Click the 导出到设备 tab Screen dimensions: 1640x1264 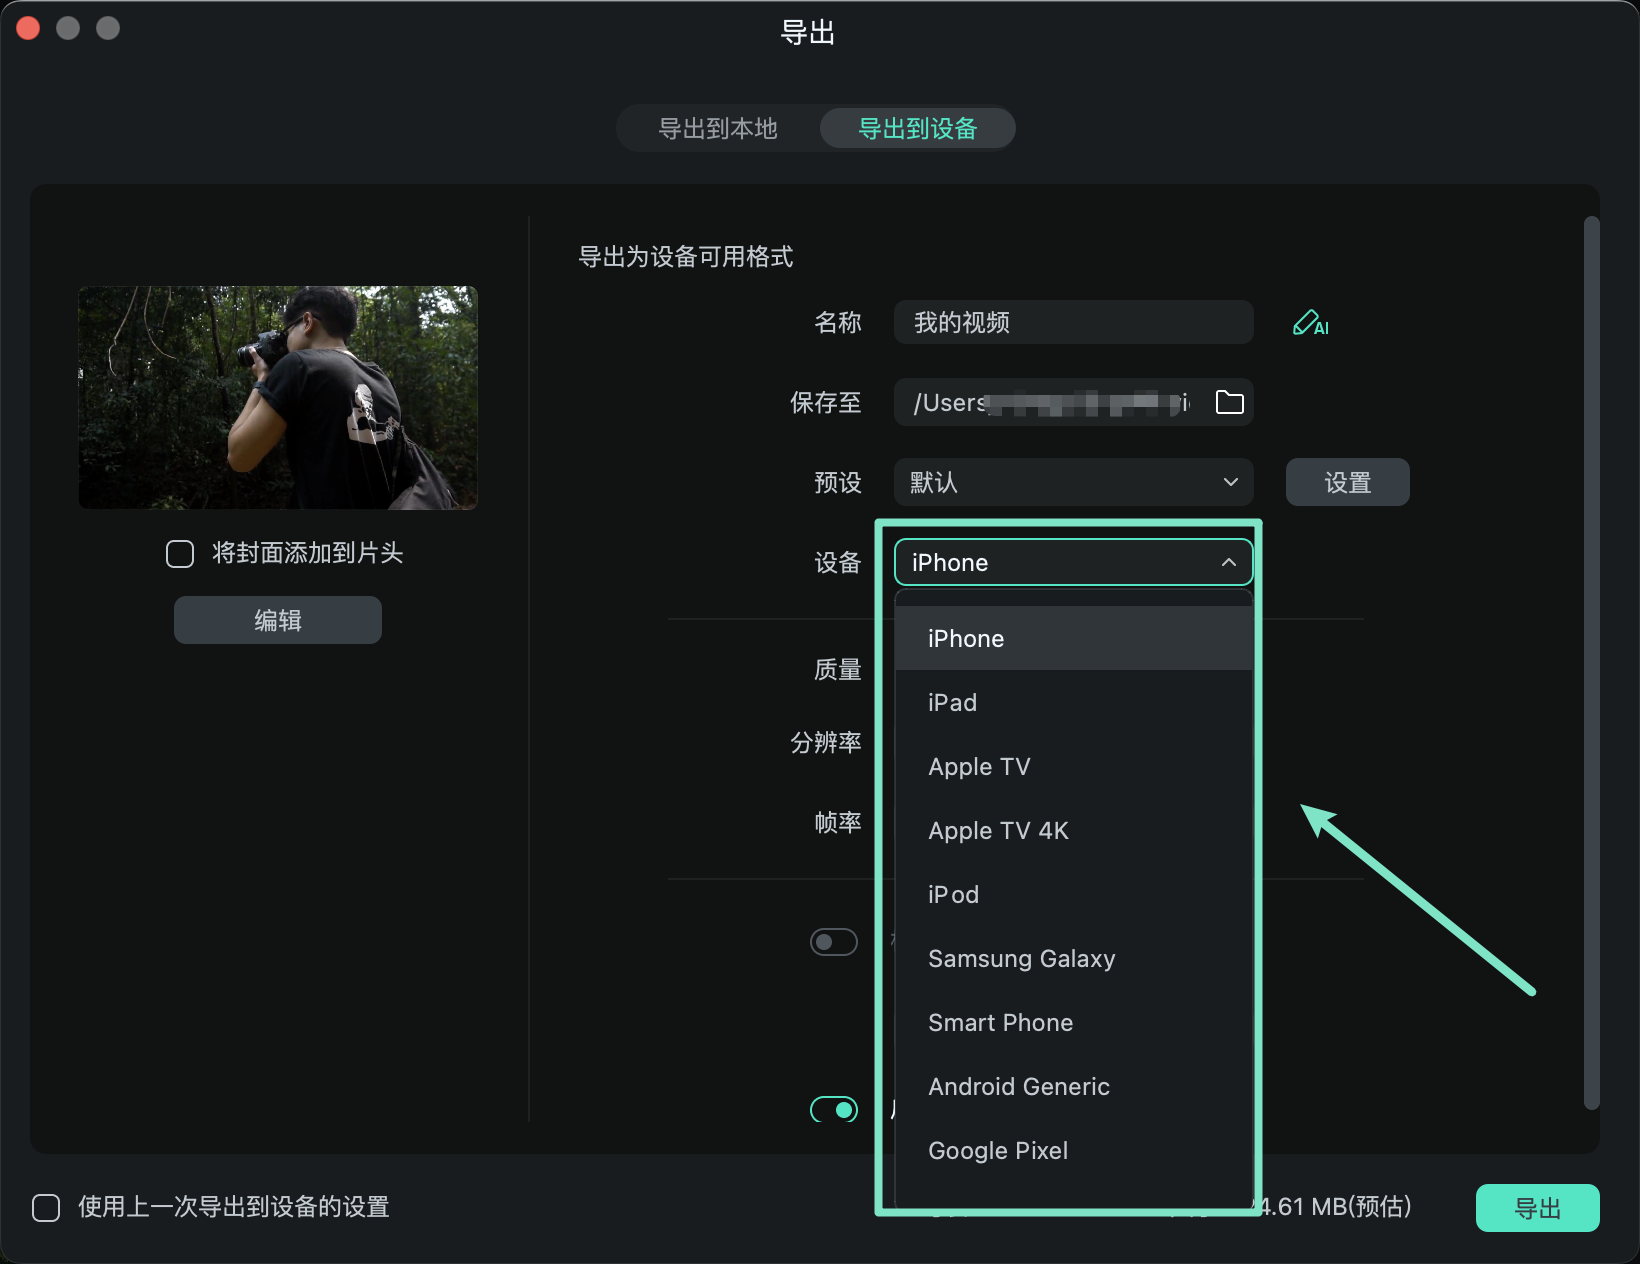(x=916, y=128)
